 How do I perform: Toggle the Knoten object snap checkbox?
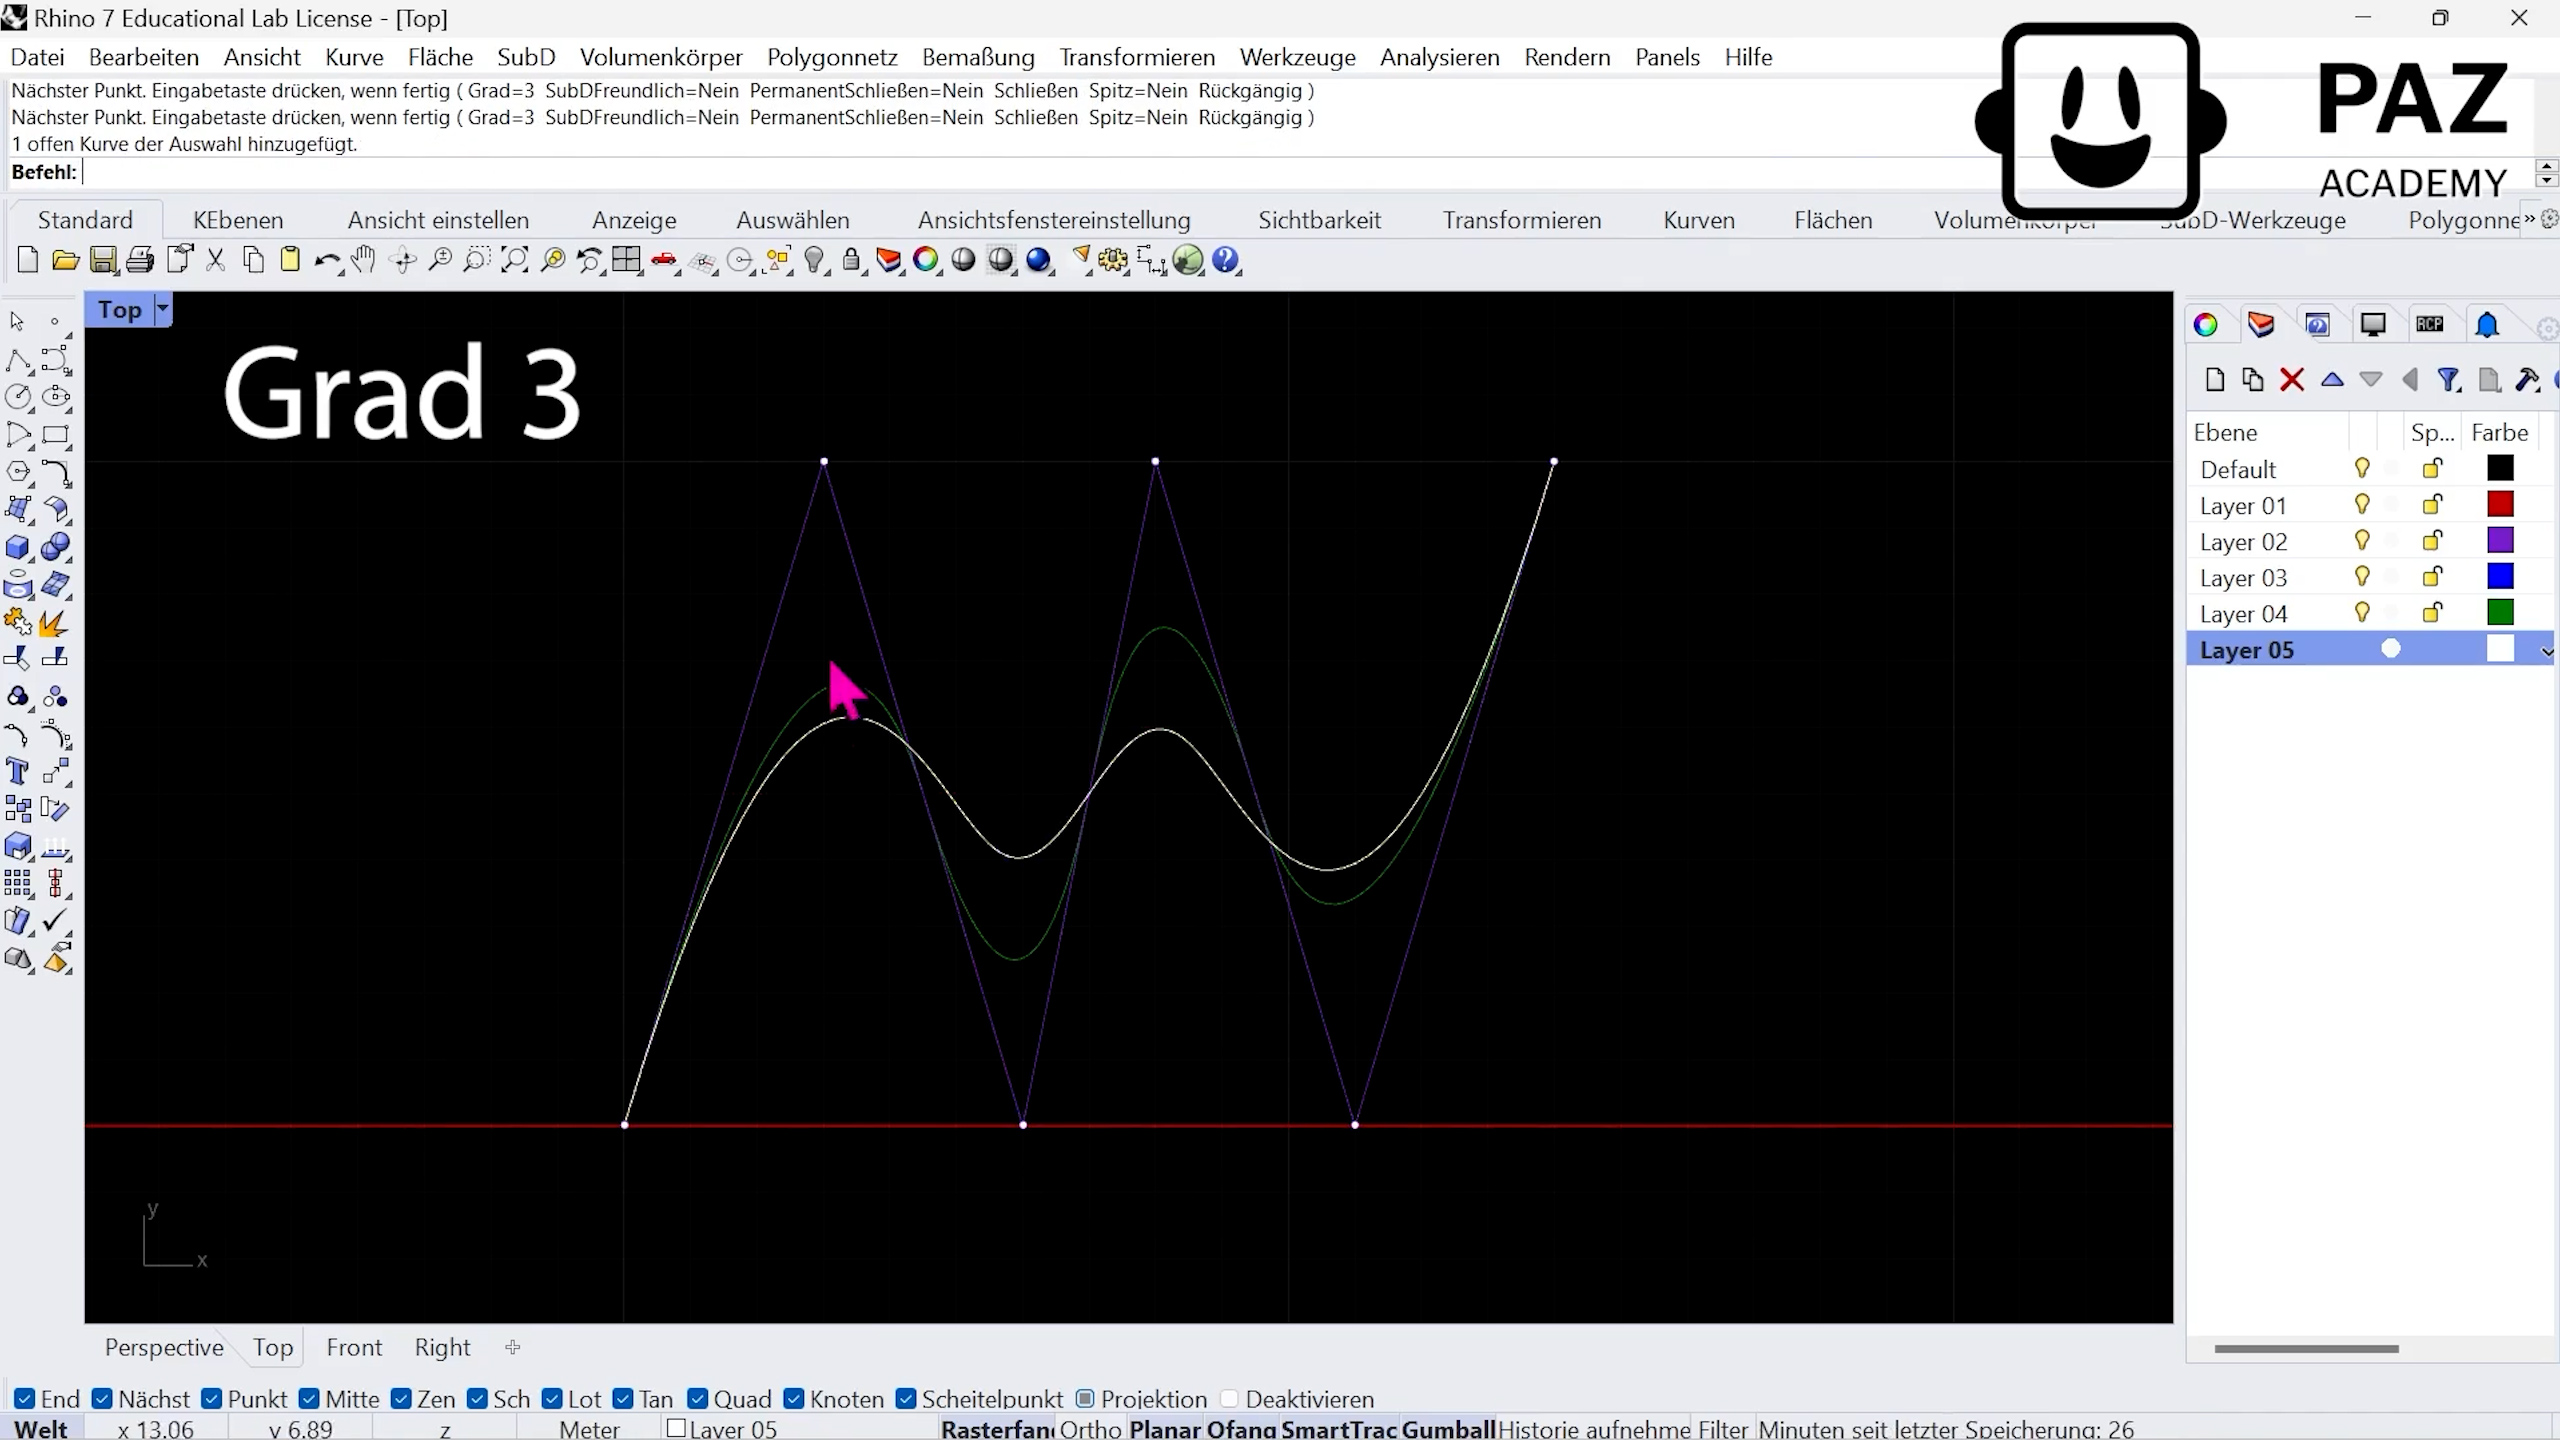click(794, 1399)
